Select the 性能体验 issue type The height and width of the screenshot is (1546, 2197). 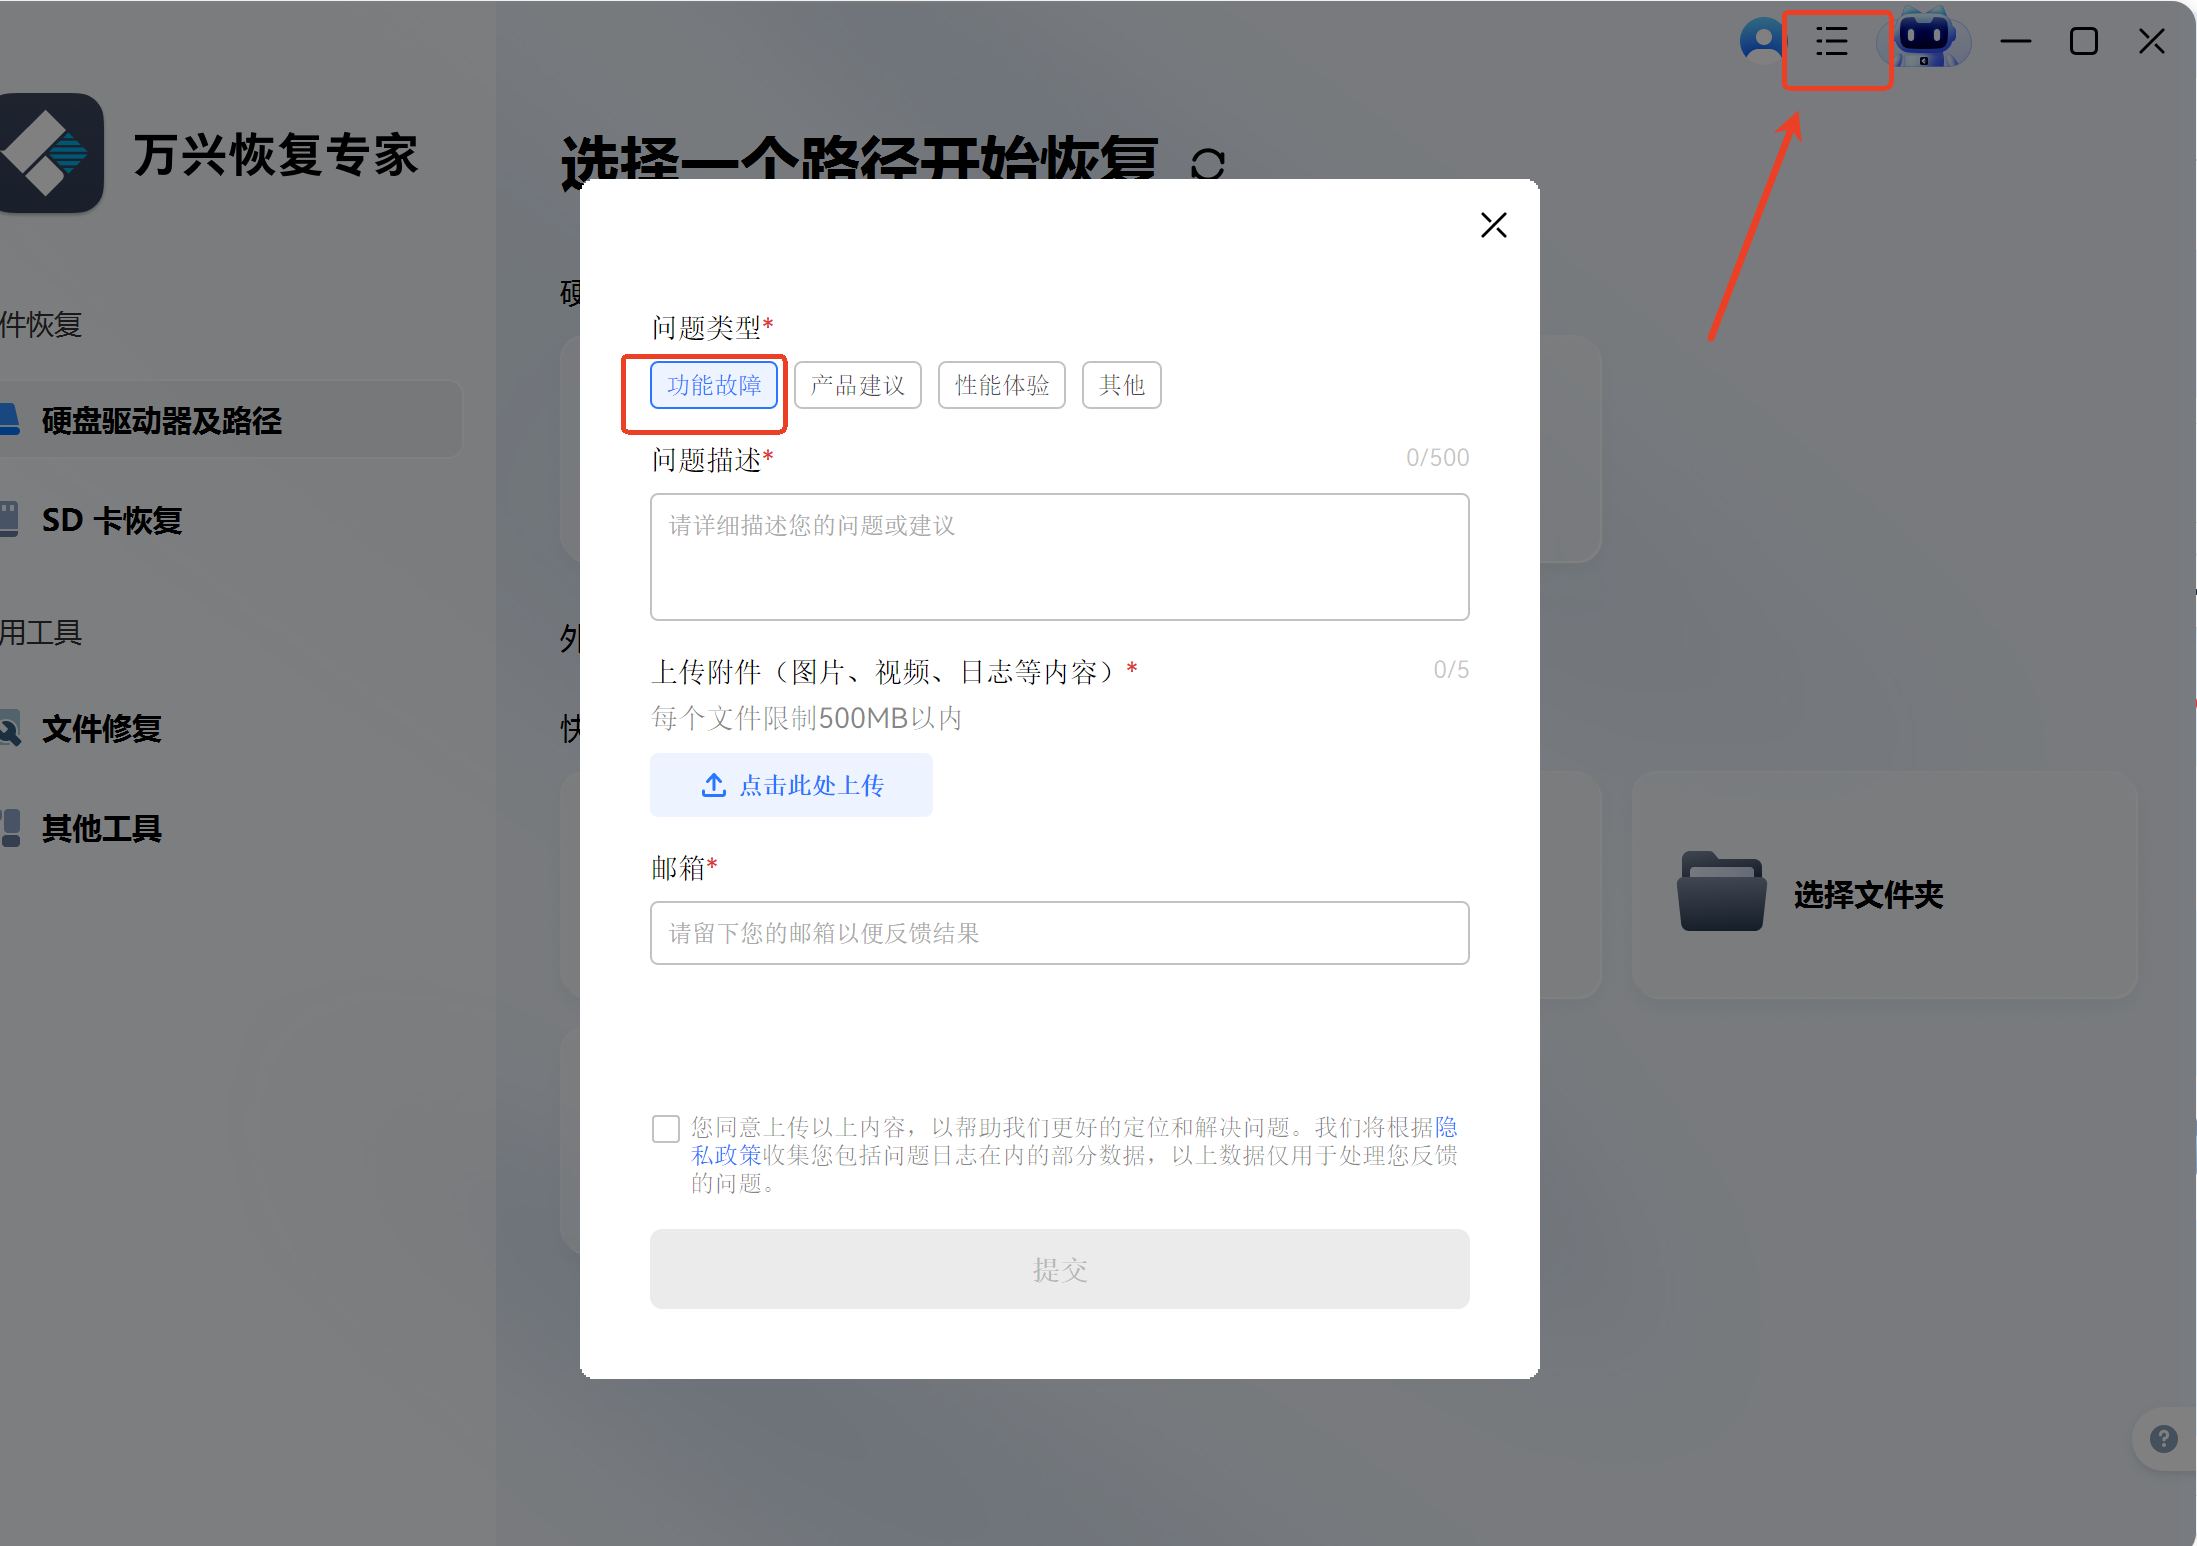(1002, 385)
